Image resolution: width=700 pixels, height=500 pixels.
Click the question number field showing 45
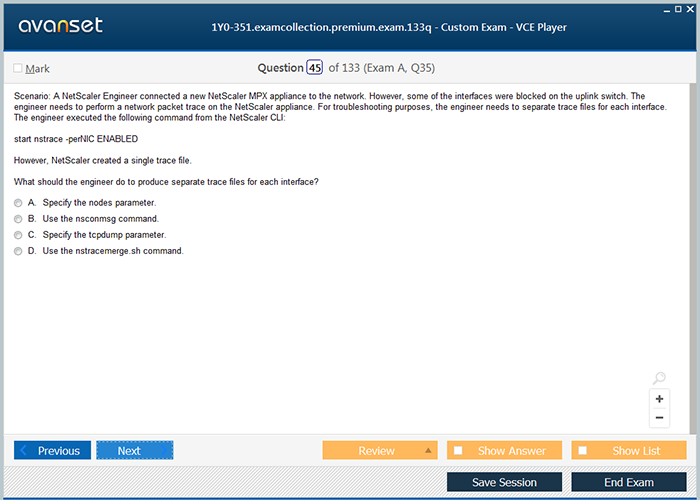click(315, 68)
